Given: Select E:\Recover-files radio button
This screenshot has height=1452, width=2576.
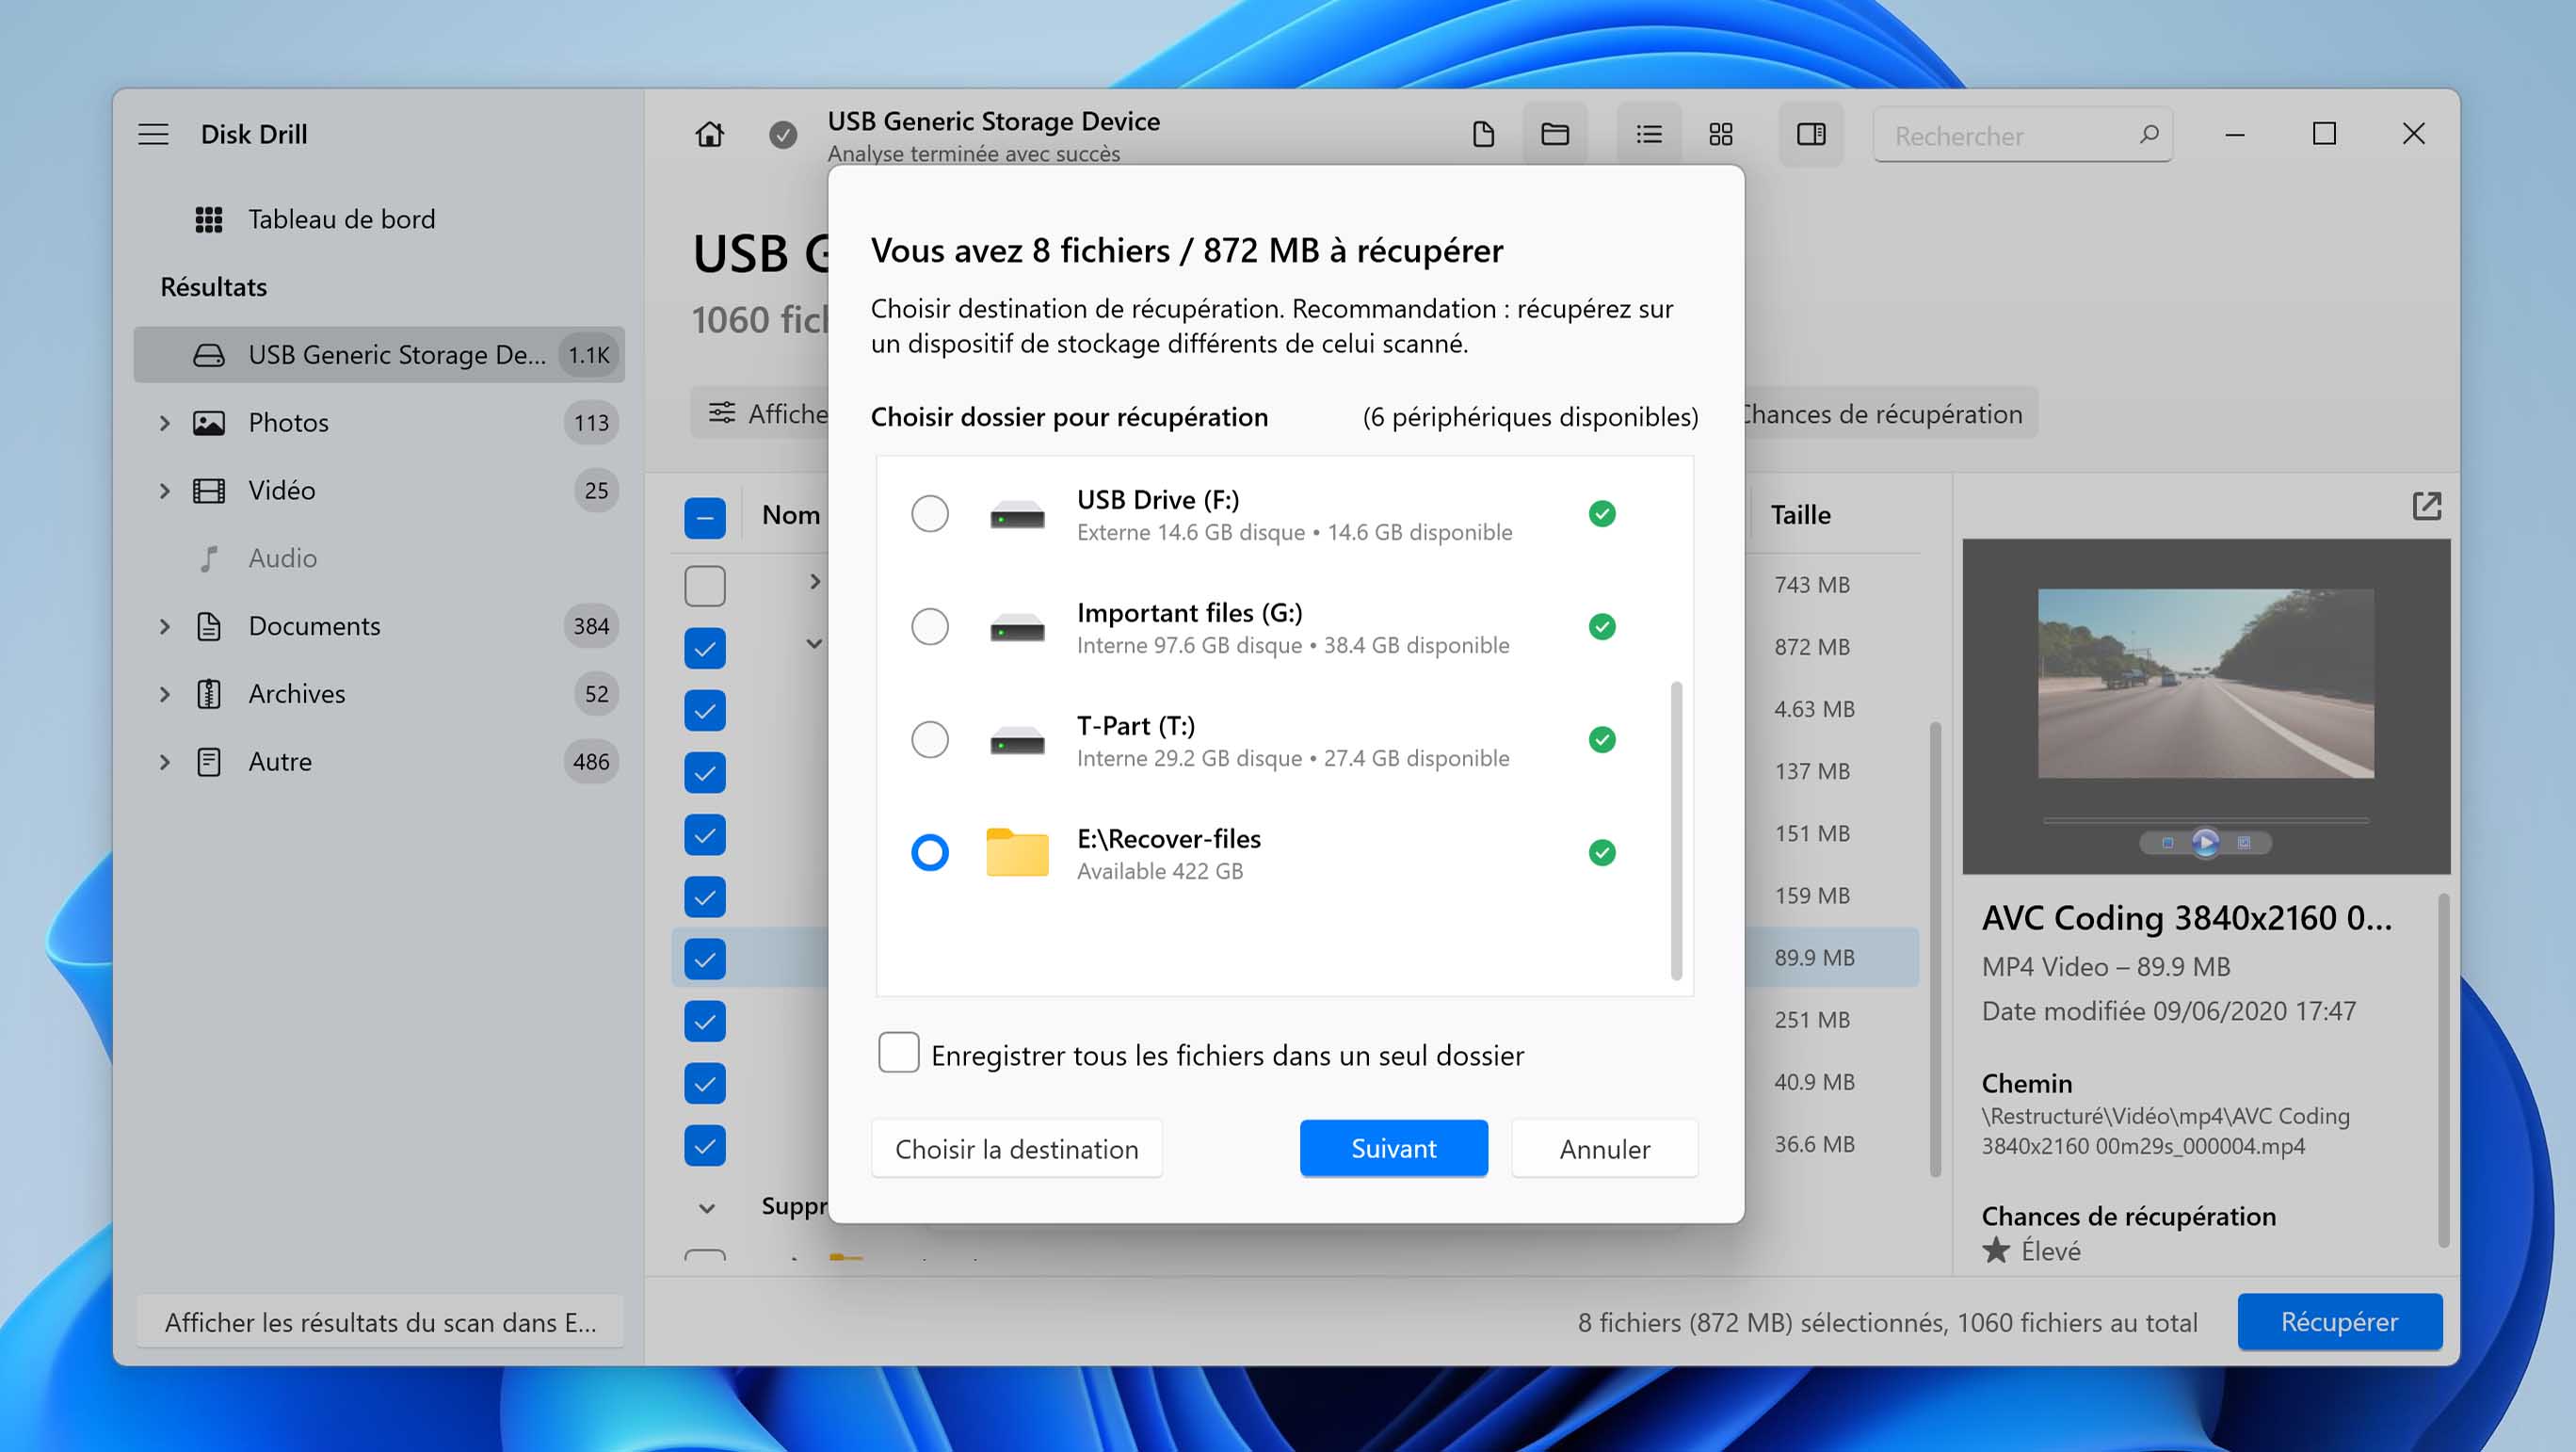Looking at the screenshot, I should (930, 853).
